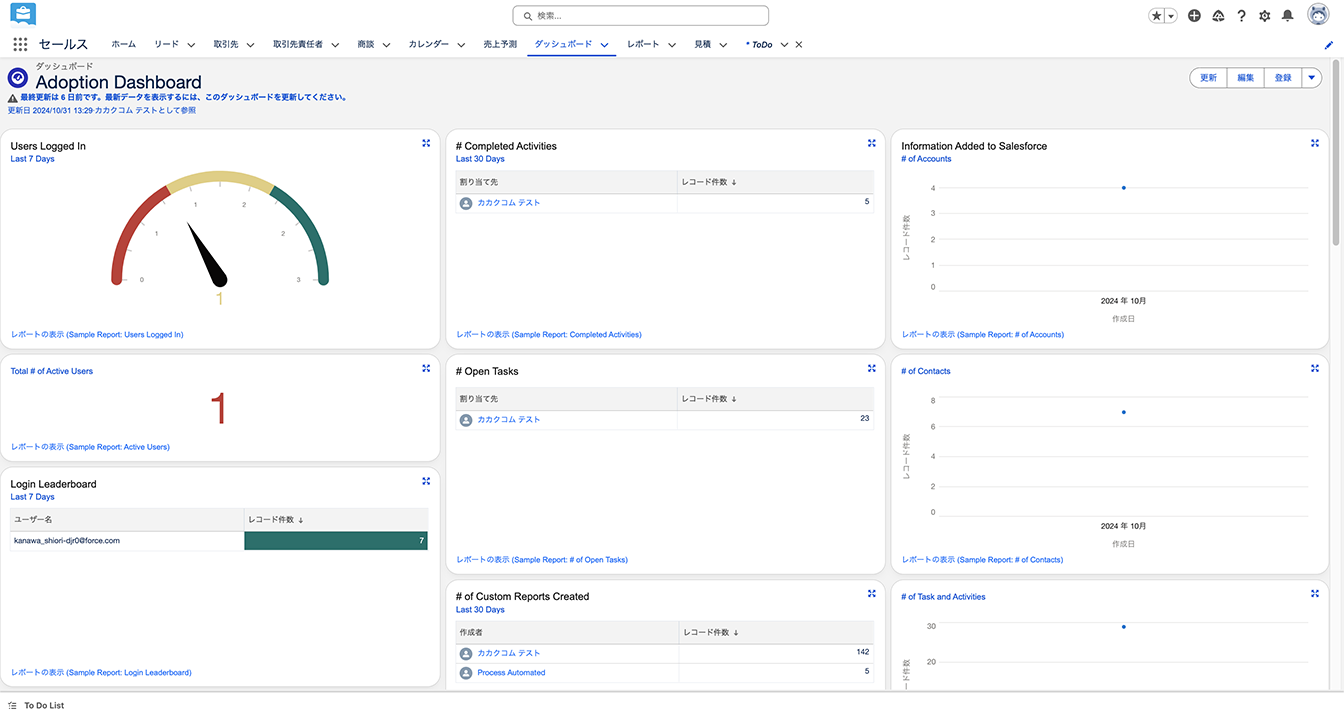Expand the # of Custom Reports Created widget
1344x718 pixels.
click(872, 593)
